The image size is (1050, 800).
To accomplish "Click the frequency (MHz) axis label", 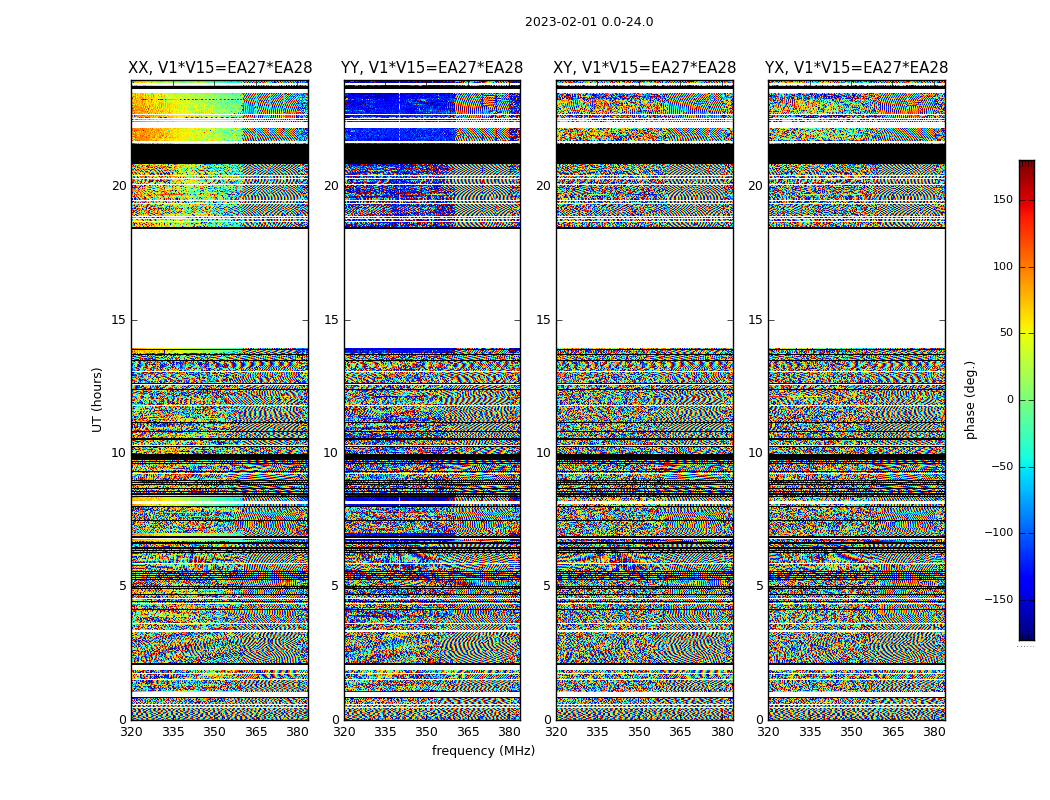I will (x=483, y=750).
